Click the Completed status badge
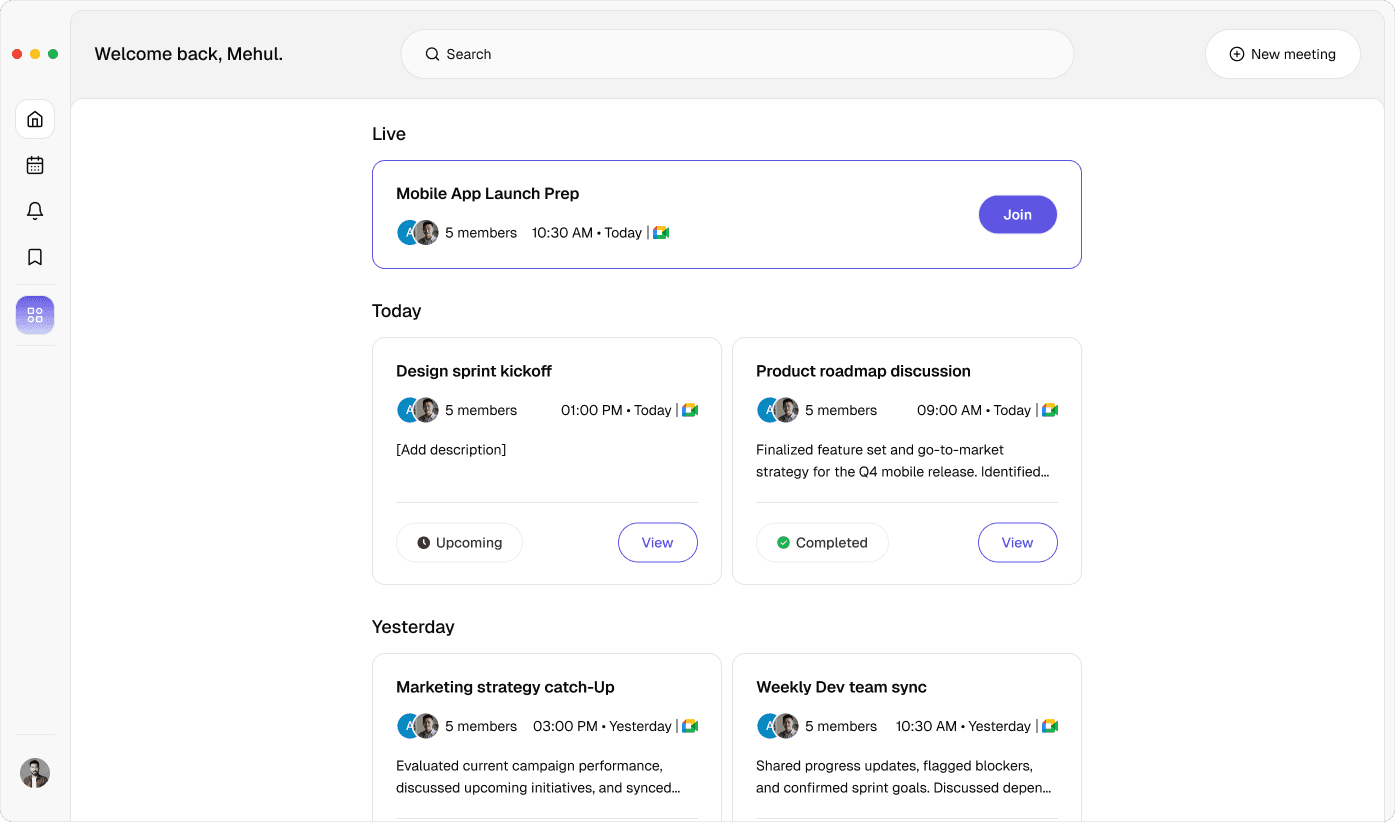 [x=822, y=543]
